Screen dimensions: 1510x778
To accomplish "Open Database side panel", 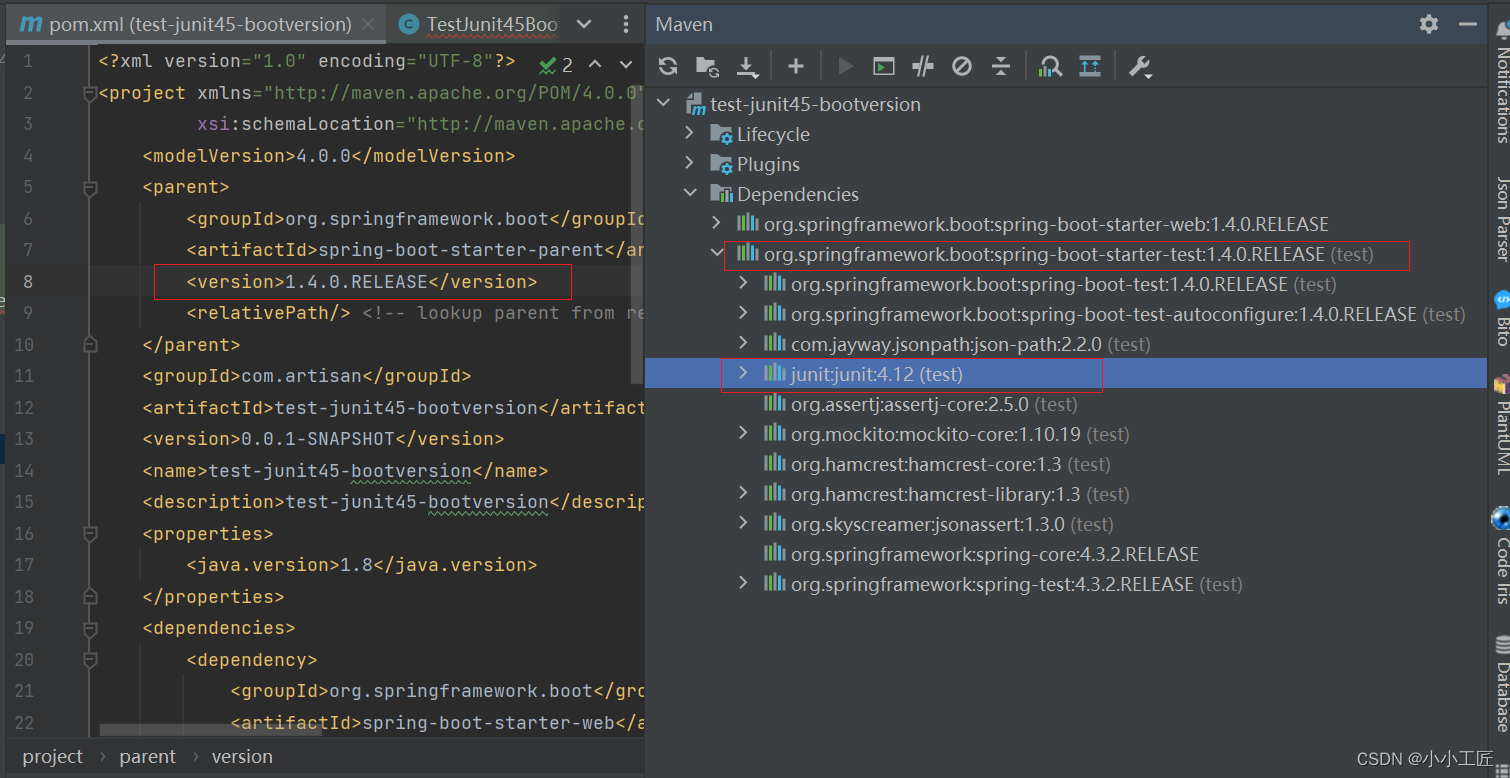I will [1501, 684].
